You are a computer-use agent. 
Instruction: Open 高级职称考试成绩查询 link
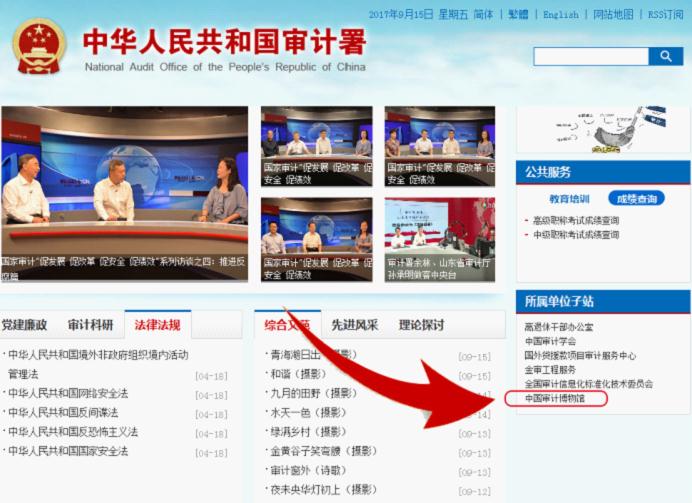tap(576, 221)
